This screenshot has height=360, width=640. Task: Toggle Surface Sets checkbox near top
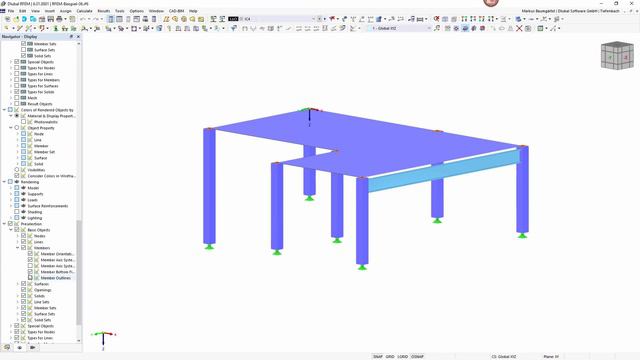23,50
